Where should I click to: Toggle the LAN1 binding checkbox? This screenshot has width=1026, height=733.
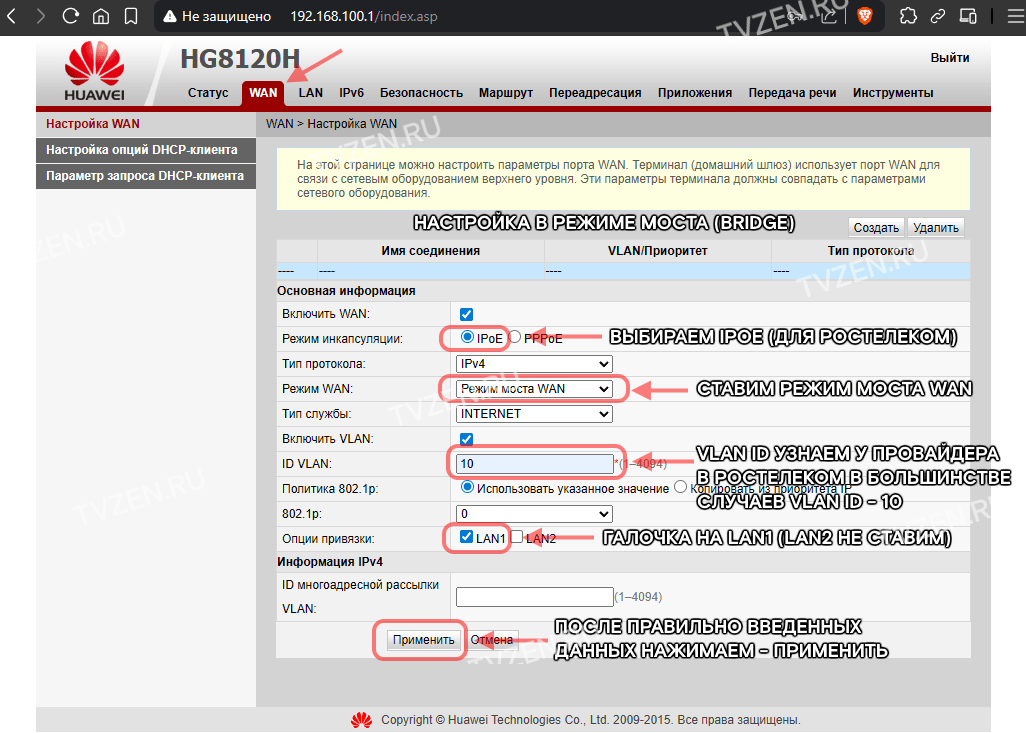pos(467,537)
